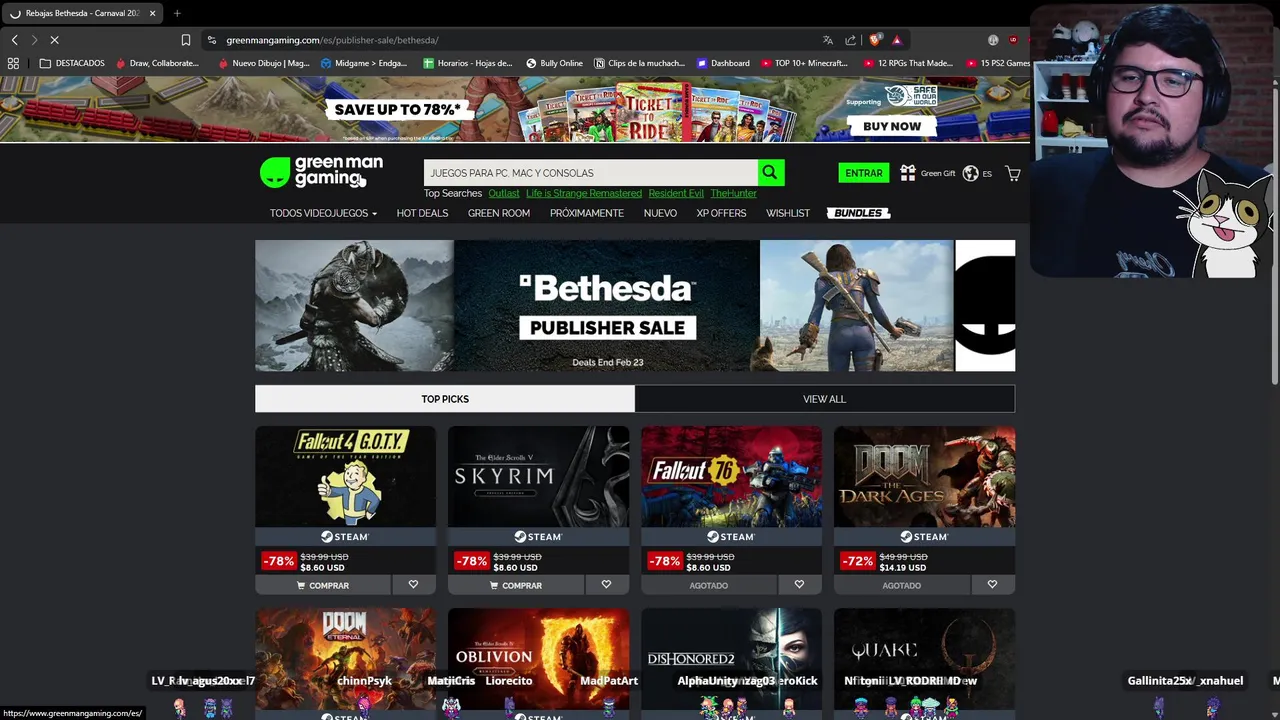Image resolution: width=1280 pixels, height=720 pixels.
Task: Click the Bethesda Publisher Sale banner
Action: 635,305
